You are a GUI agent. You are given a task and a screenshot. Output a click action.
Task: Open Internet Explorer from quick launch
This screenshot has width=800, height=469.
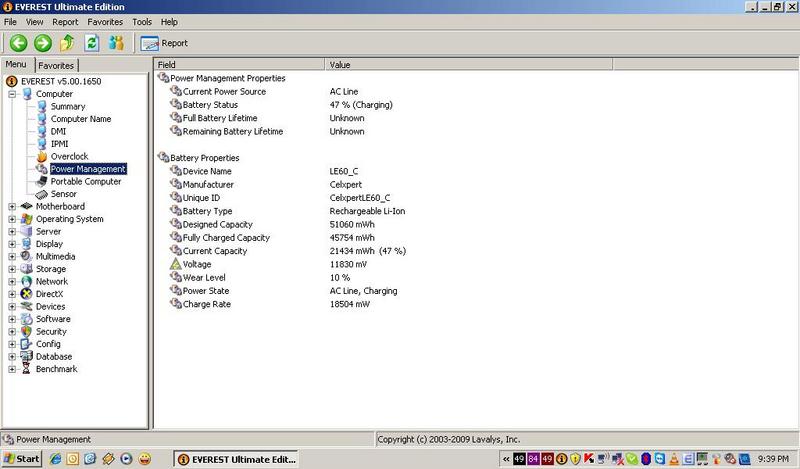tap(55, 458)
